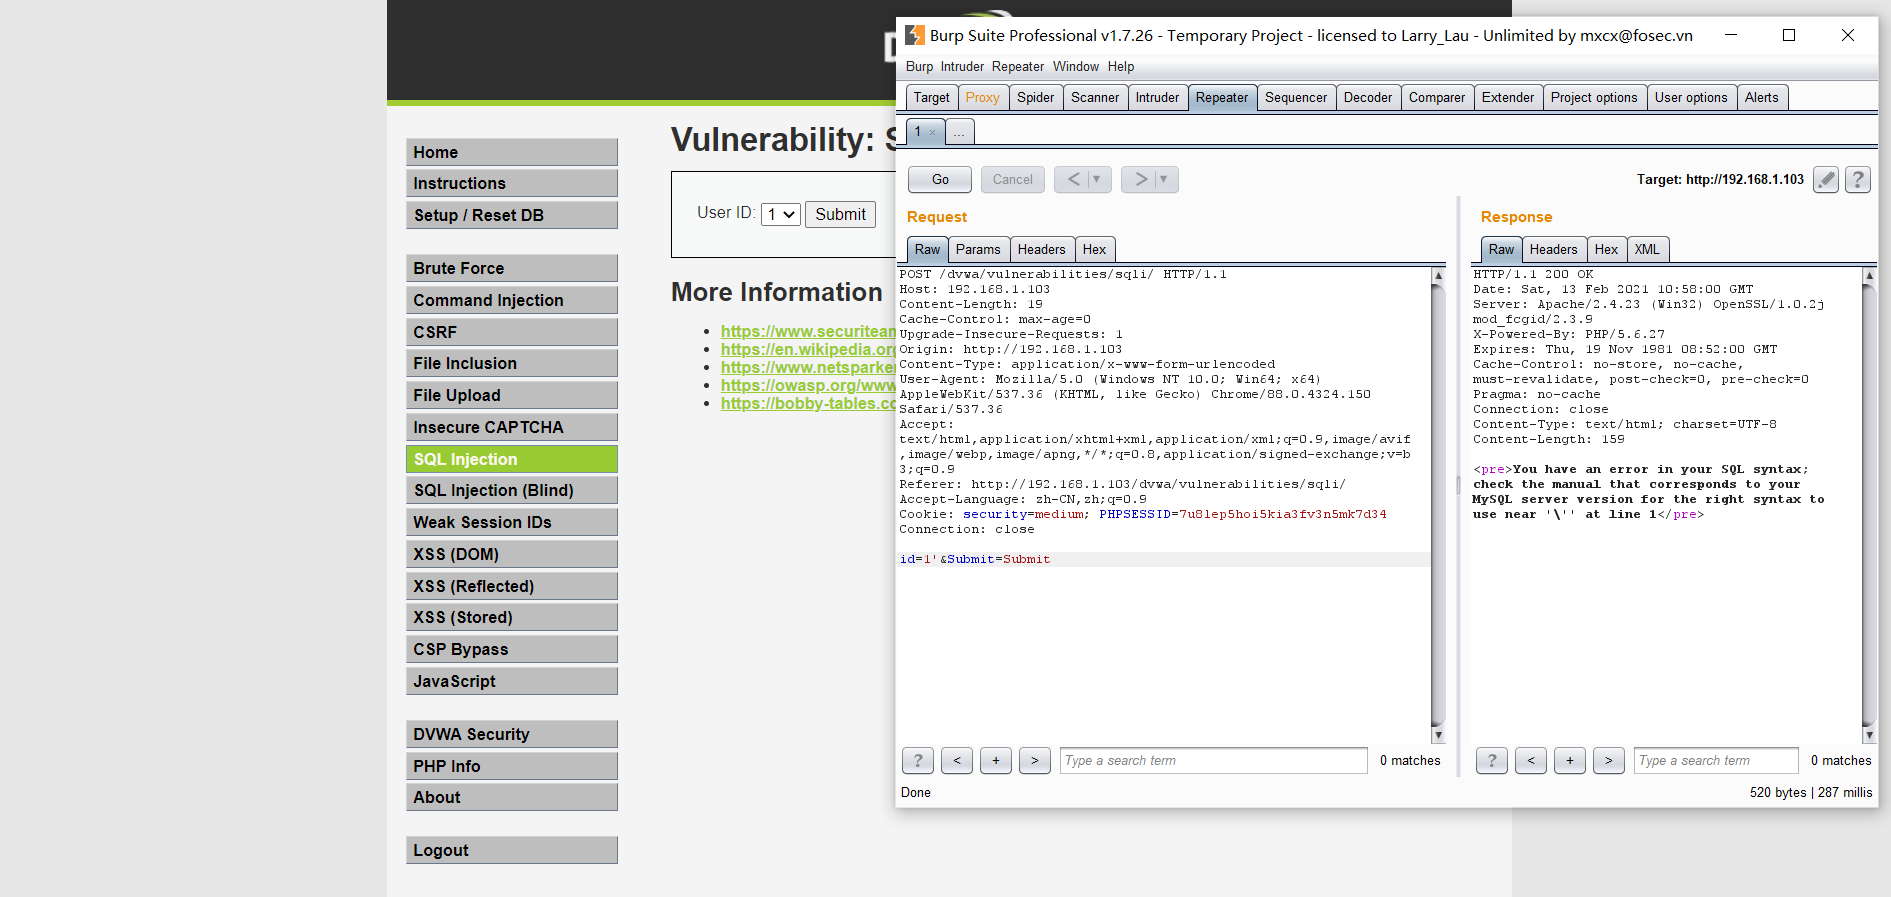The height and width of the screenshot is (897, 1891).
Task: Click the next match arrow in response search
Action: [1608, 761]
